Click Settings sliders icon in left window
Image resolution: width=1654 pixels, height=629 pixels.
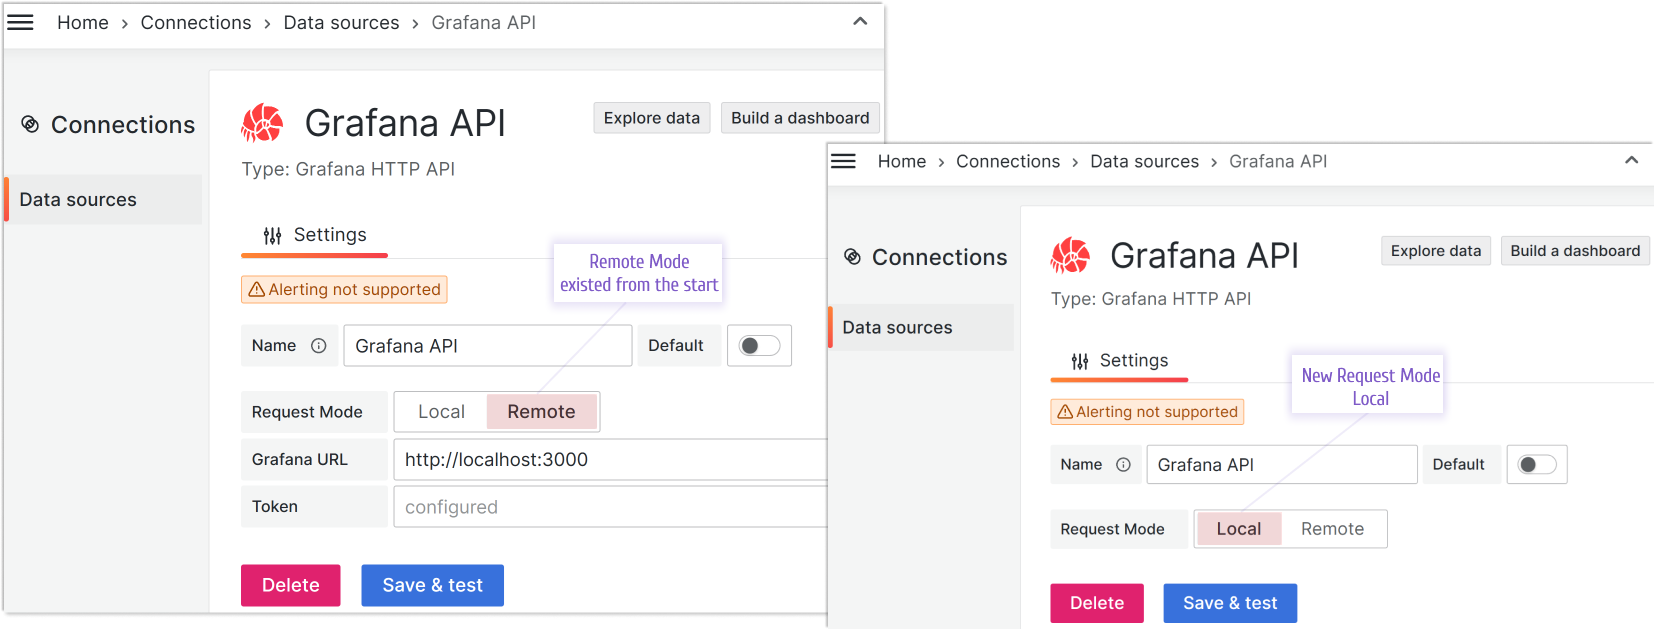pos(272,236)
